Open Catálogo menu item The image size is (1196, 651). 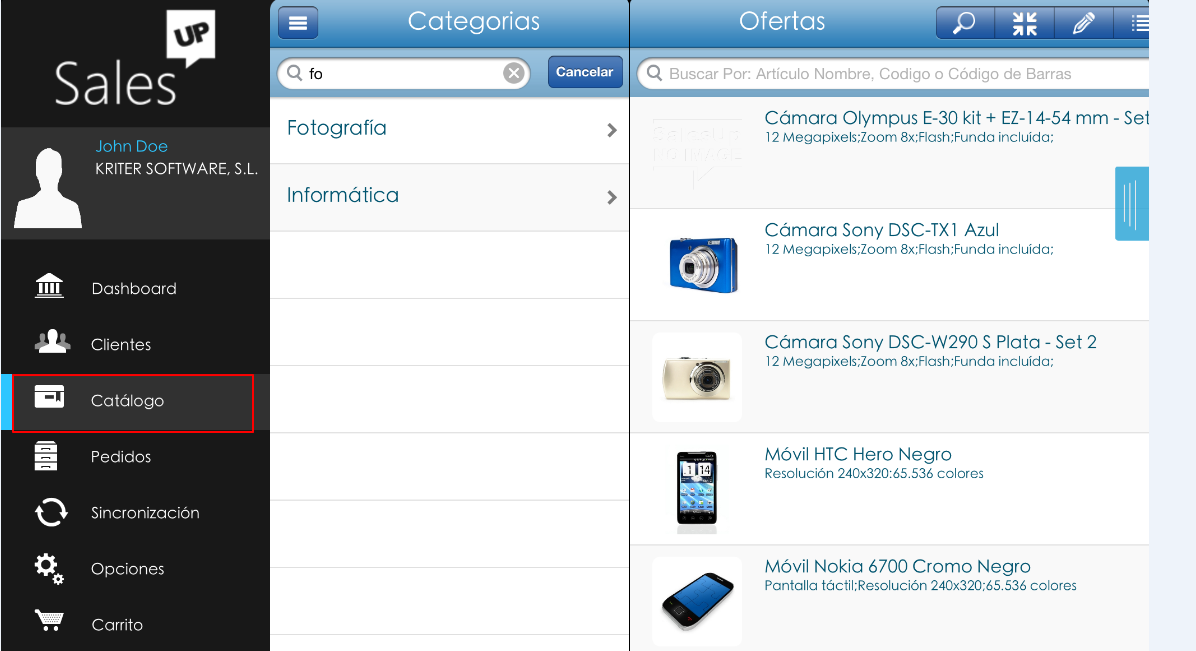(x=133, y=403)
